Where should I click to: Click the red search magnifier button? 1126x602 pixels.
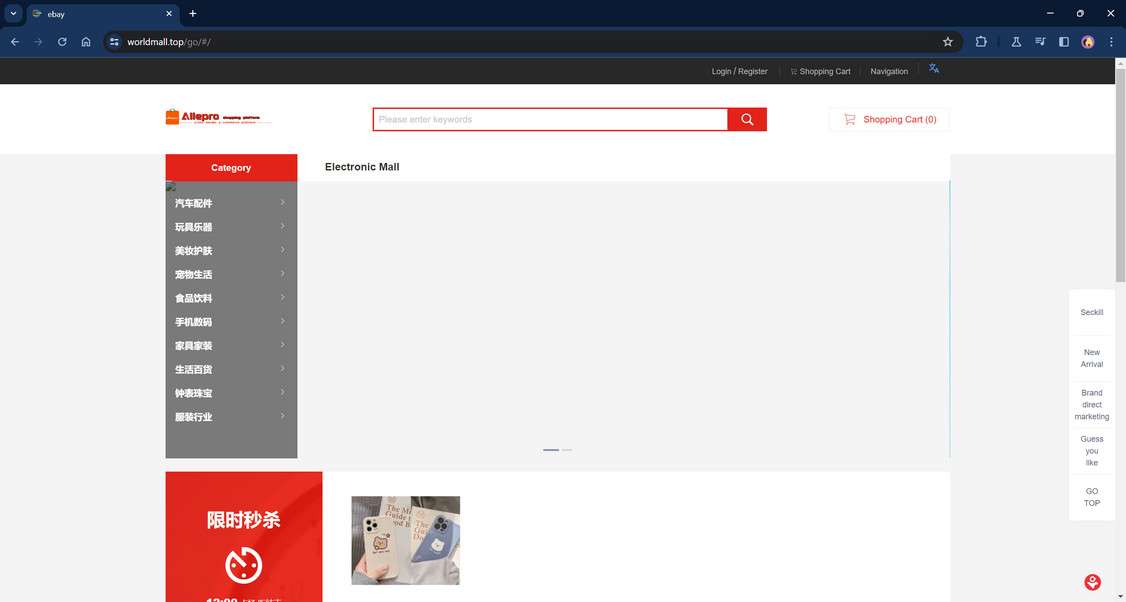tap(747, 119)
